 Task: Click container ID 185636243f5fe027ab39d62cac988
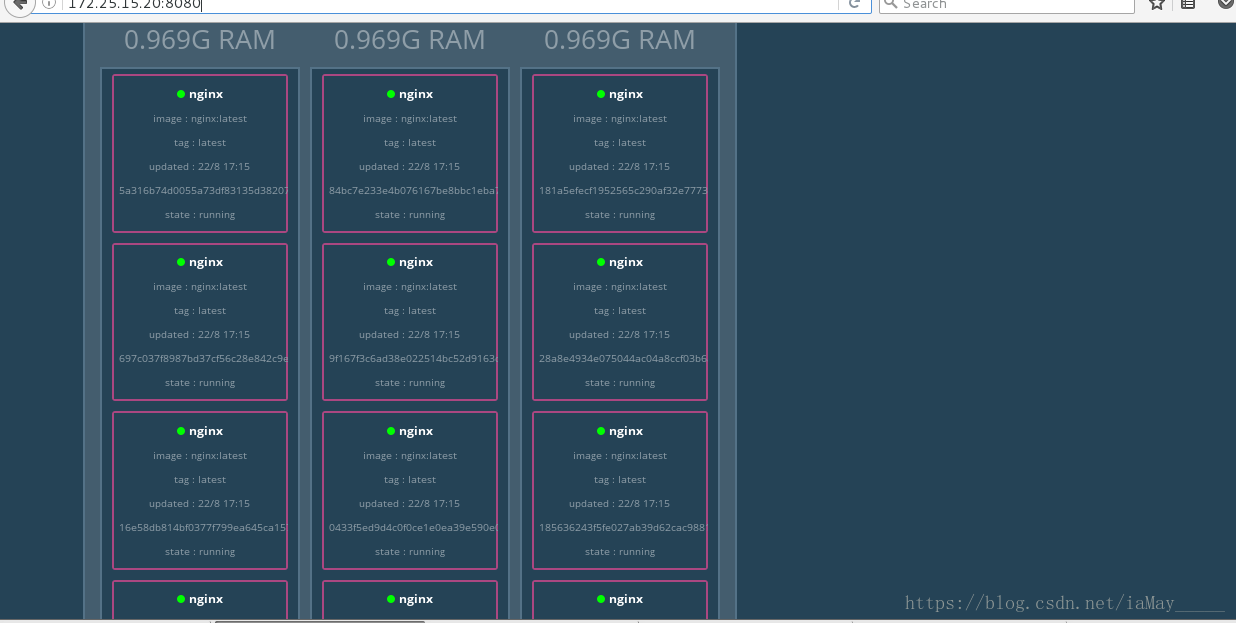click(x=622, y=527)
